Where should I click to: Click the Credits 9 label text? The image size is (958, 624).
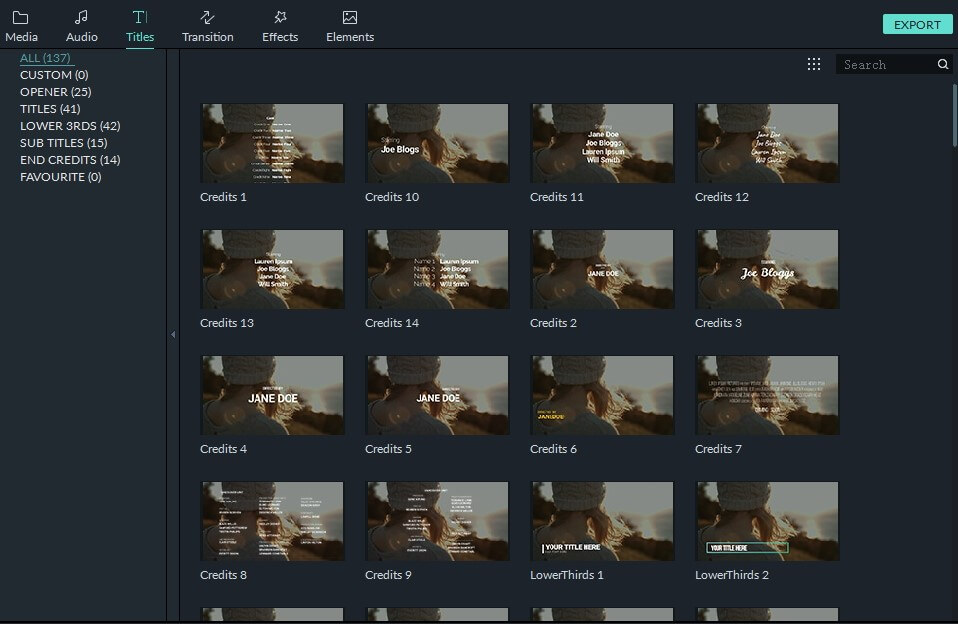coord(388,575)
